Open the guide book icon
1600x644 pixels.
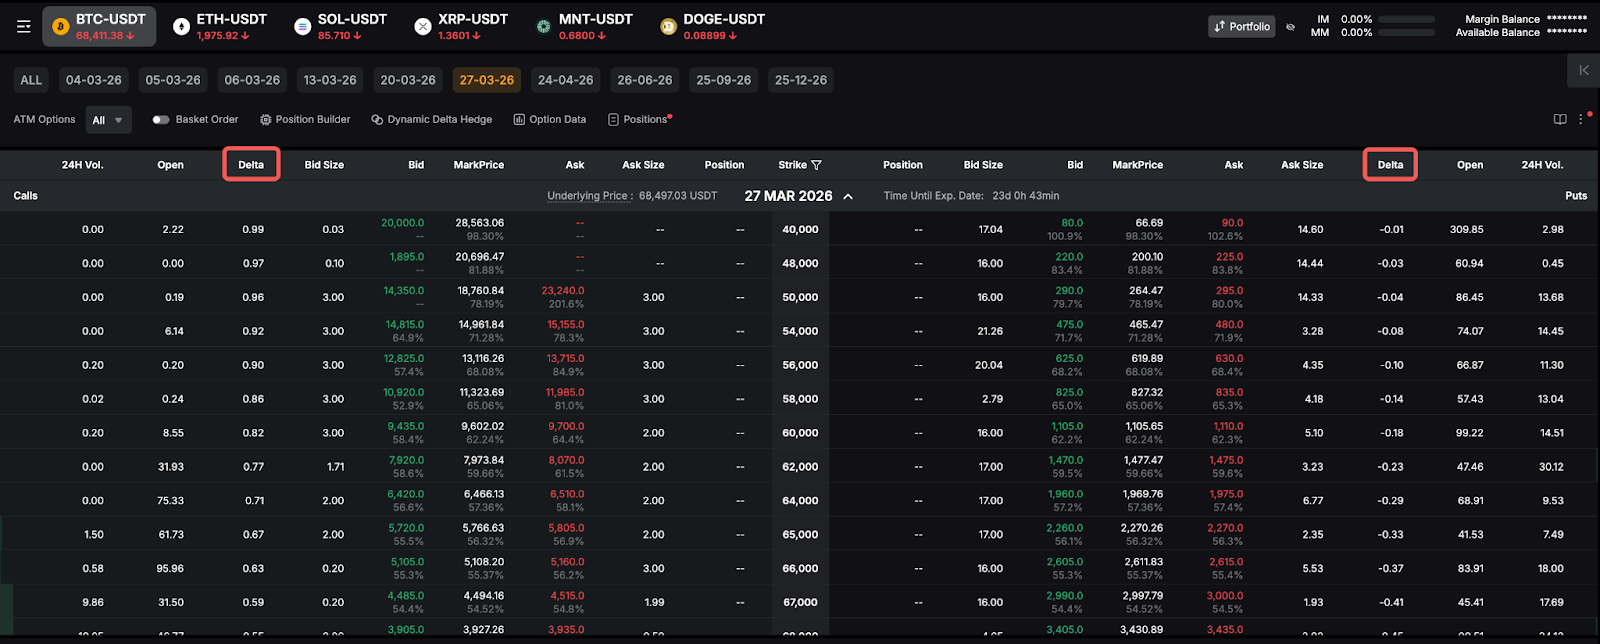(1559, 119)
